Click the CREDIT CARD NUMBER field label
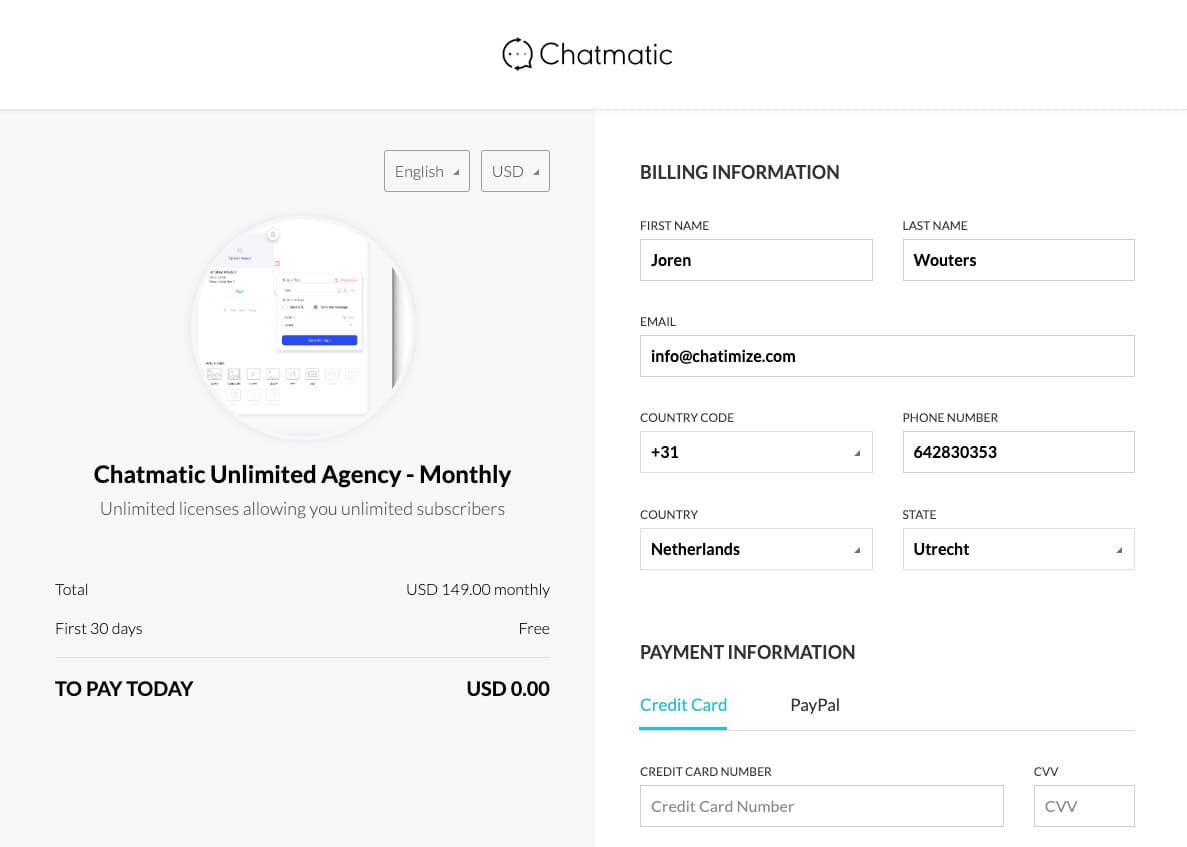 point(706,772)
